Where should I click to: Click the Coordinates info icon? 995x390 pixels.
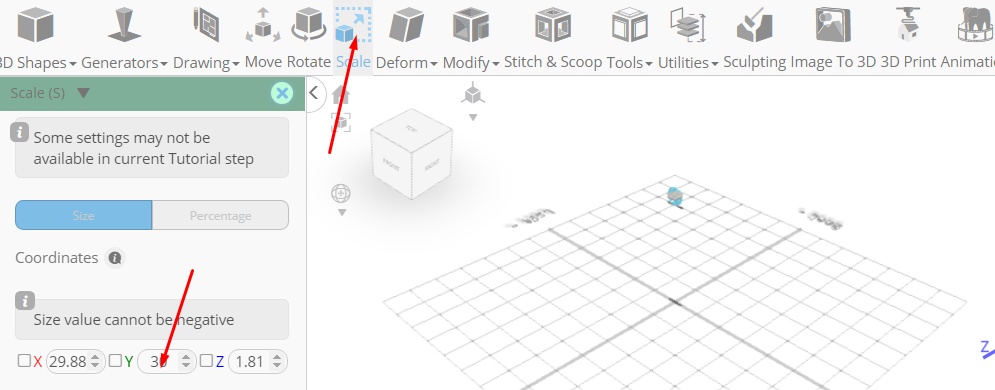coord(115,258)
